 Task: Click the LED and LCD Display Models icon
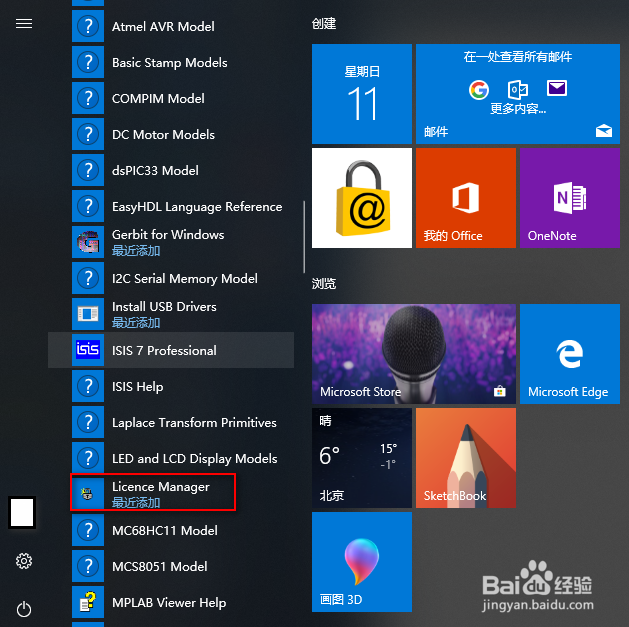88,458
